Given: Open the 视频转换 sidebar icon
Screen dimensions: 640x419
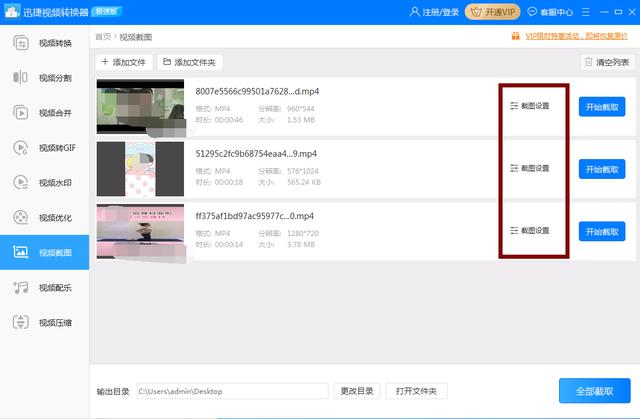Looking at the screenshot, I should 21,43.
